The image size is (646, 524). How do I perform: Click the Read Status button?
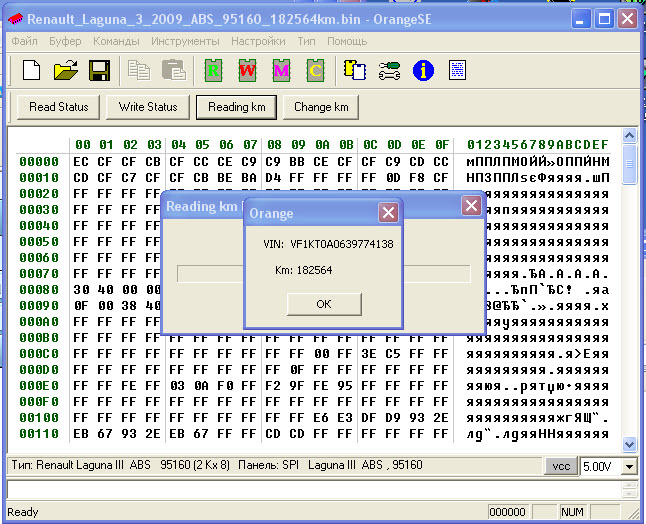tap(59, 107)
